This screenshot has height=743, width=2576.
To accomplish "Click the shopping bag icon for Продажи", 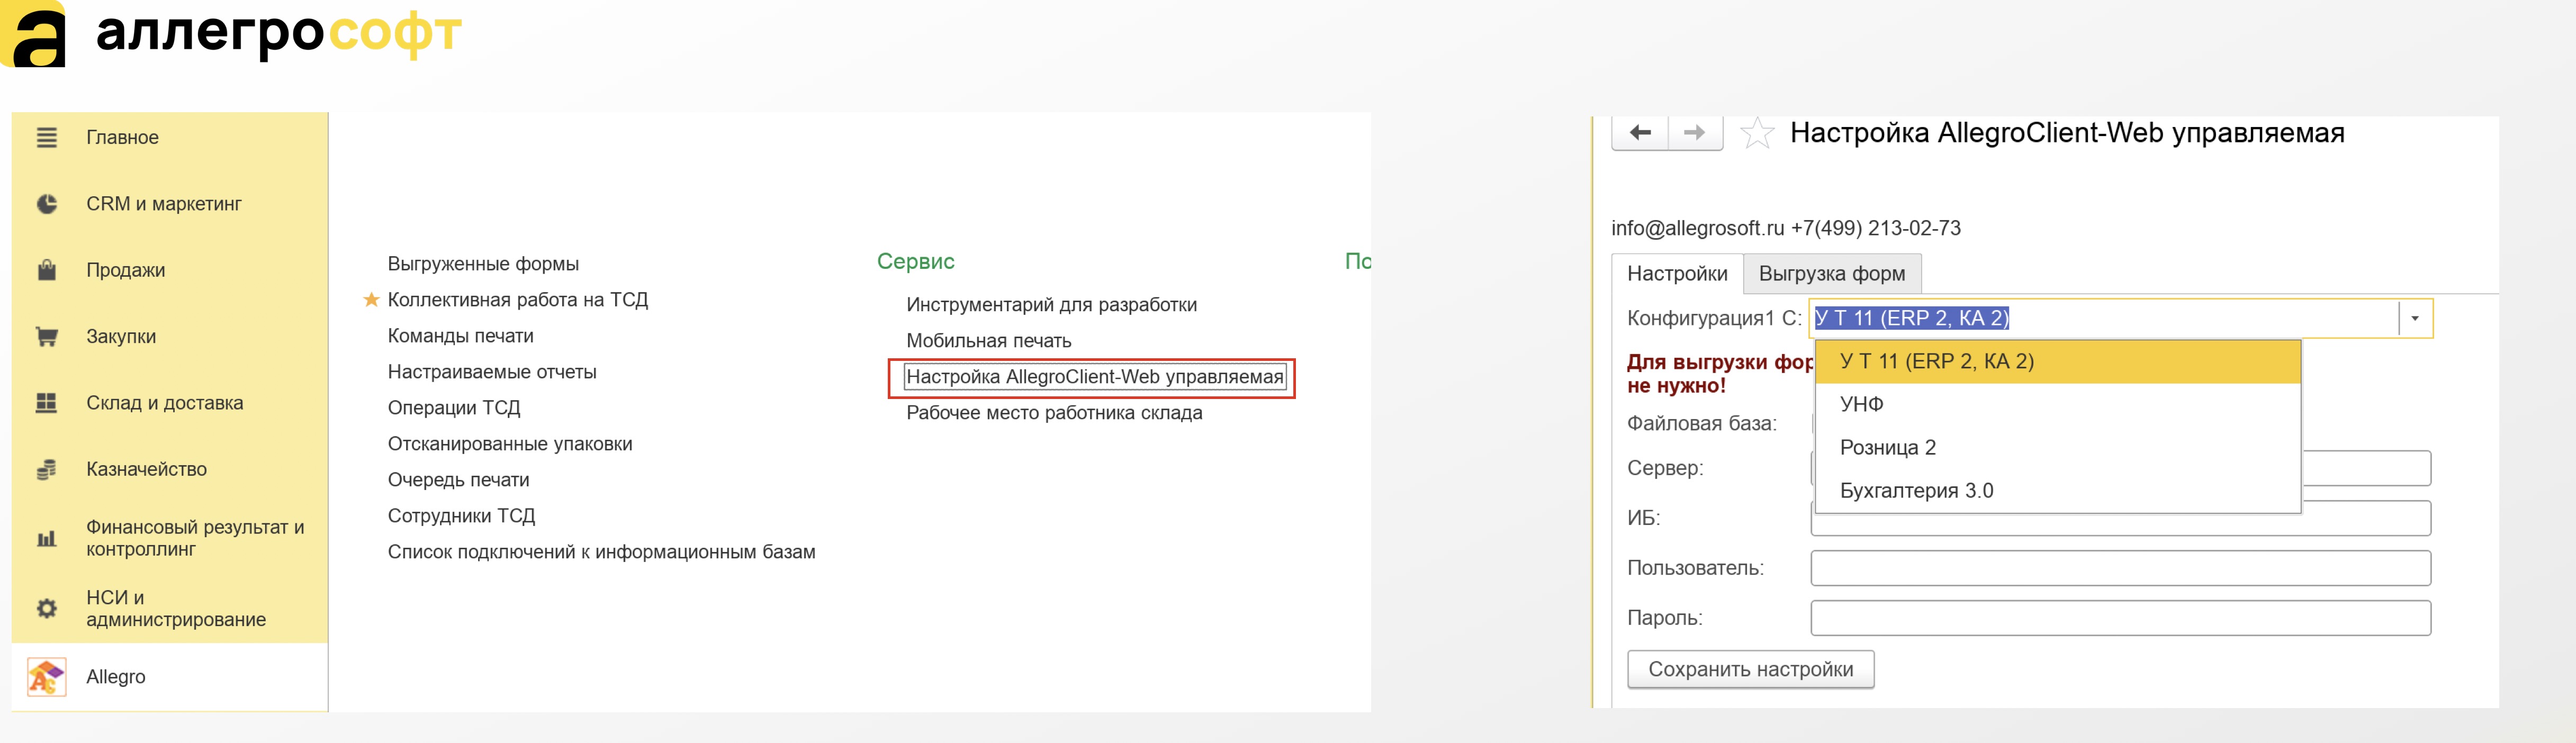I will 47,270.
